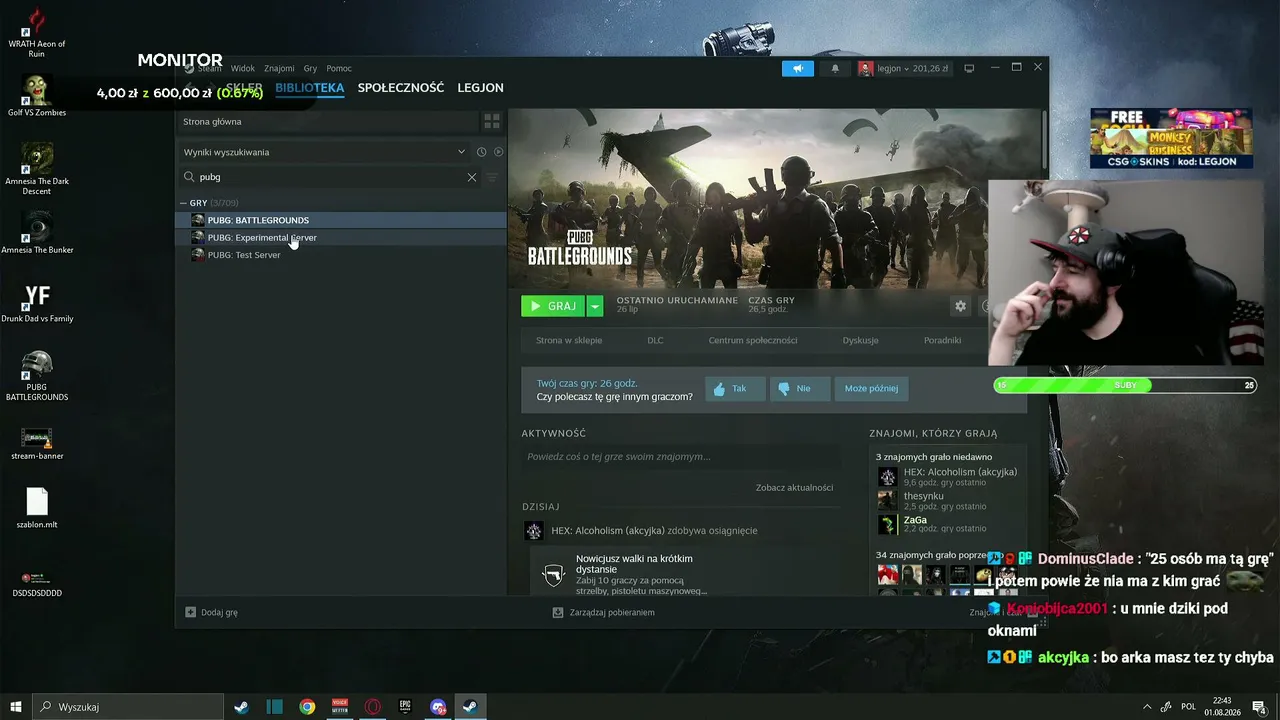Click the Strona główna library home button
The height and width of the screenshot is (720, 1280).
click(x=327, y=121)
